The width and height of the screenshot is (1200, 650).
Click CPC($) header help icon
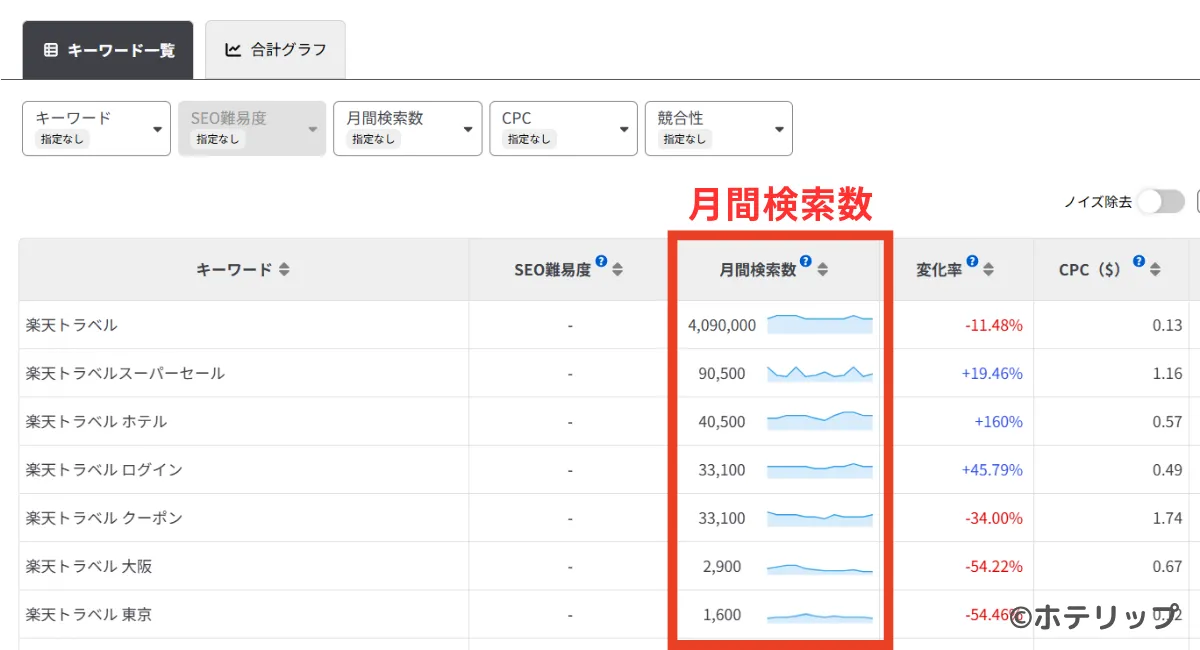1139,262
